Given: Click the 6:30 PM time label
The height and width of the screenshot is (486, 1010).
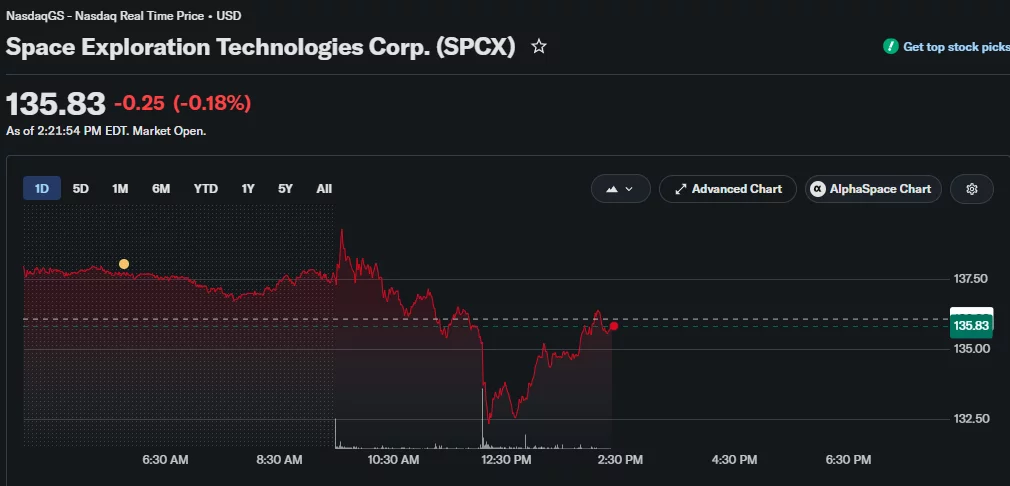Looking at the screenshot, I should pyautogui.click(x=848, y=460).
